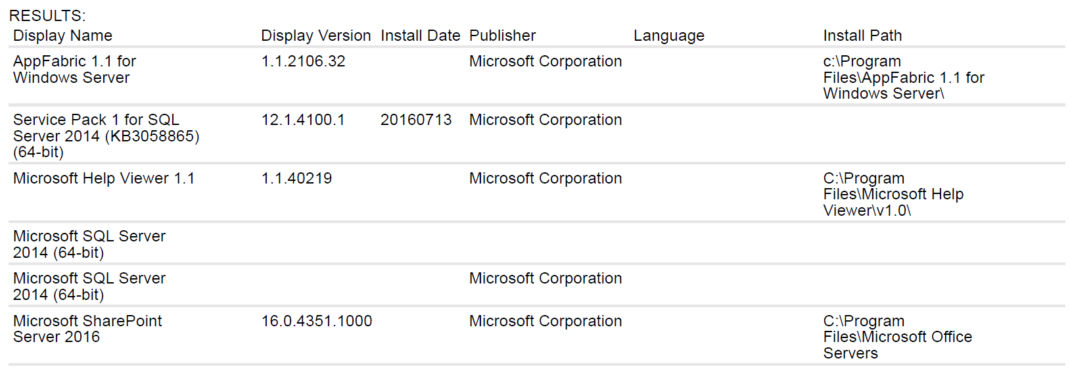
Task: Click the Microsoft Office Servers install path
Action: tap(897, 337)
